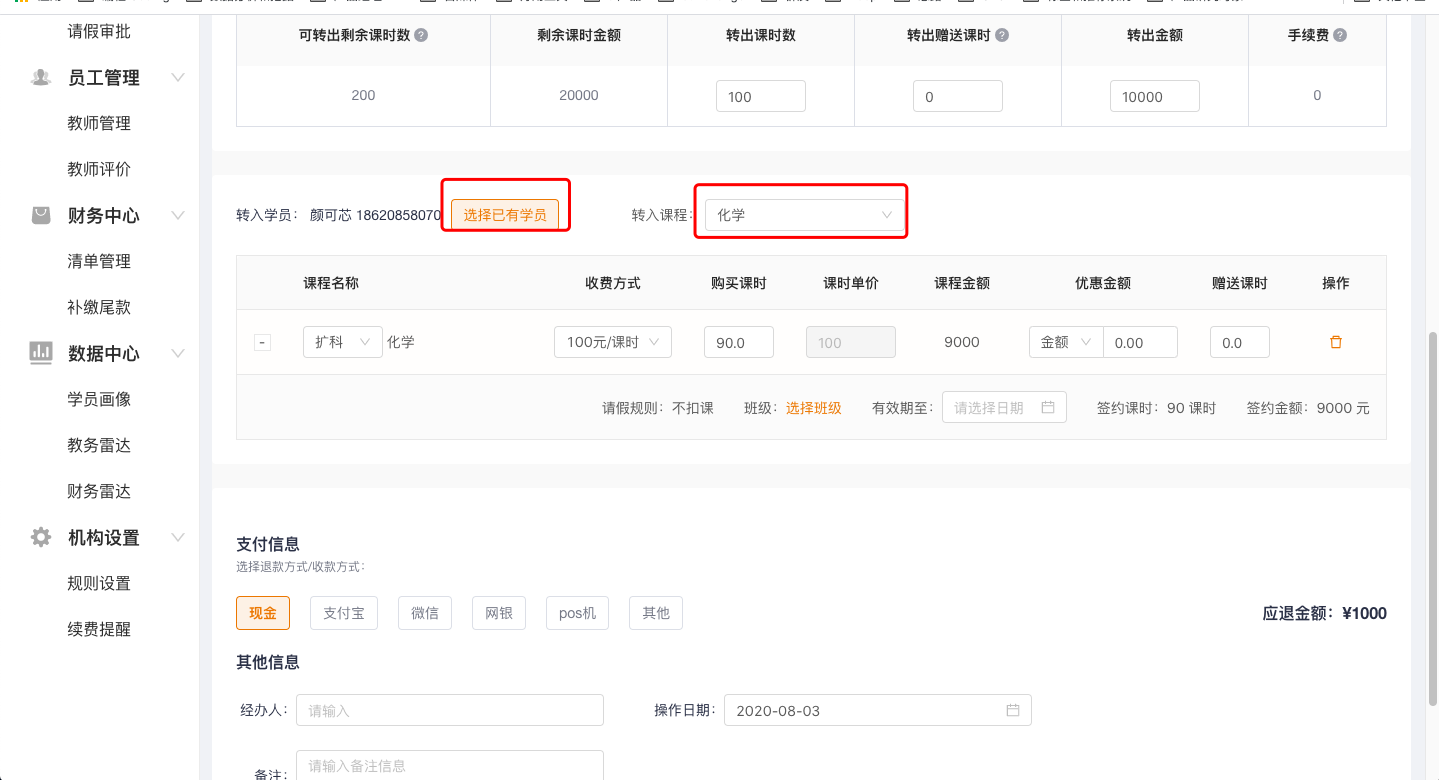Viewport: 1439px width, 780px height.
Task: Click the 选择班级 link
Action: 813,408
